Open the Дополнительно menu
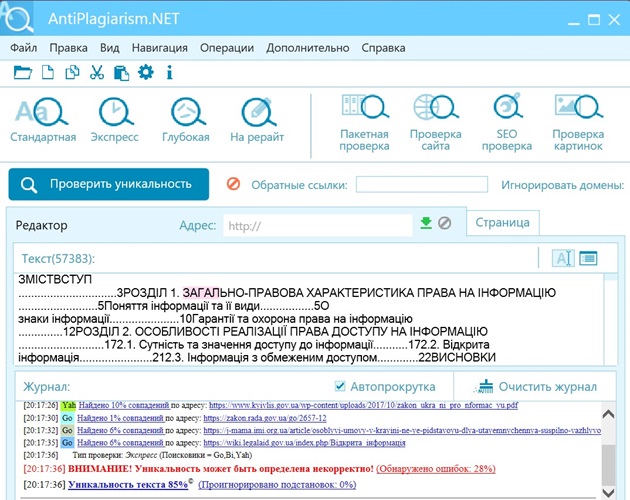The image size is (630, 500). (x=307, y=48)
